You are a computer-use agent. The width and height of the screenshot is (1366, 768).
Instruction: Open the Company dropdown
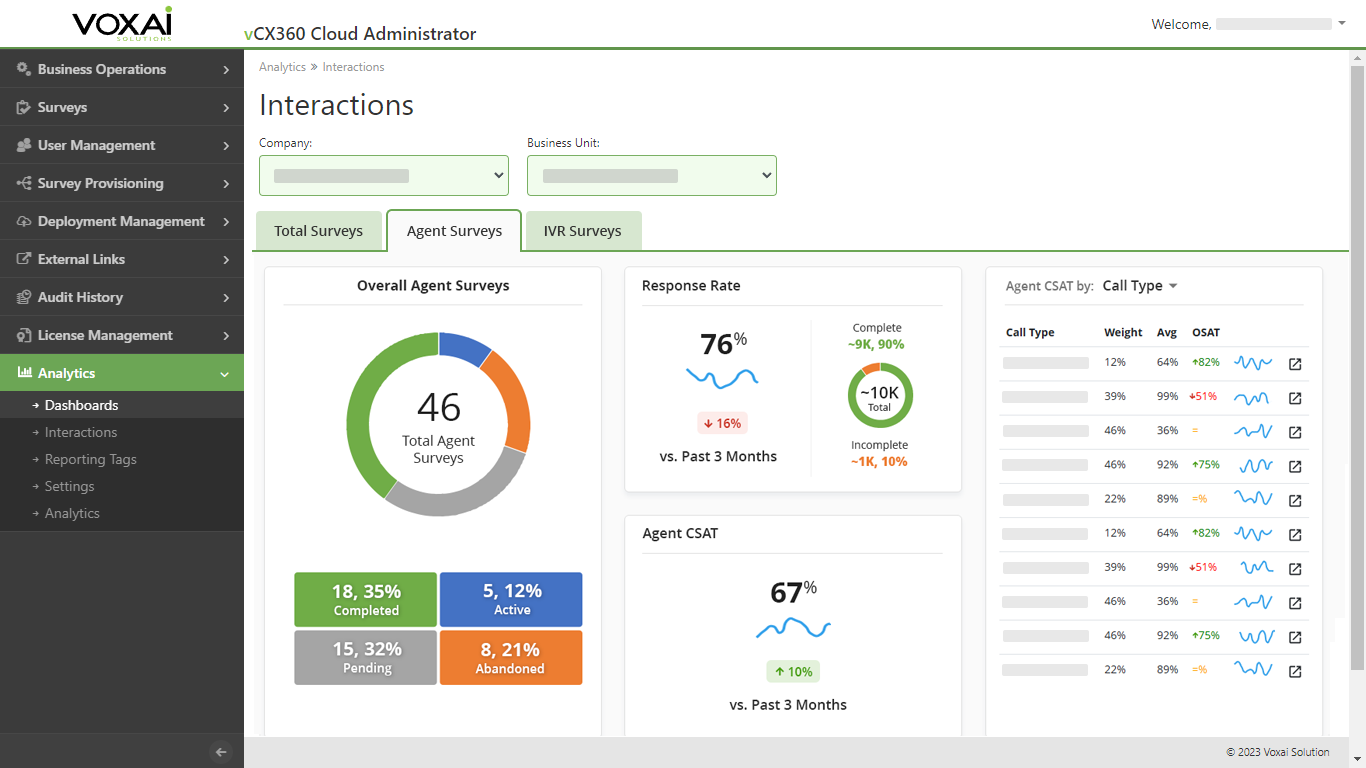tap(383, 176)
